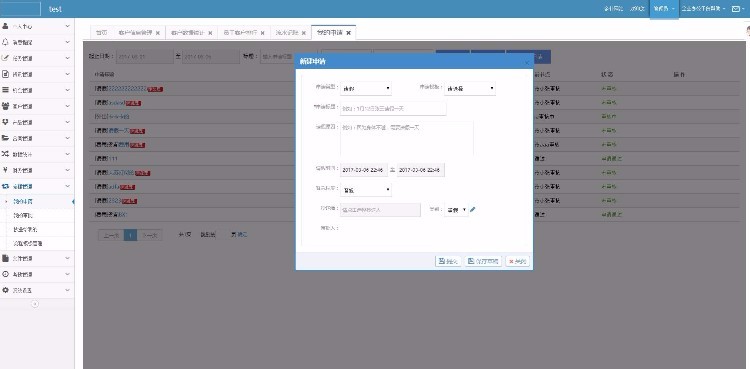Click the reason textarea in dialog

tap(407, 138)
